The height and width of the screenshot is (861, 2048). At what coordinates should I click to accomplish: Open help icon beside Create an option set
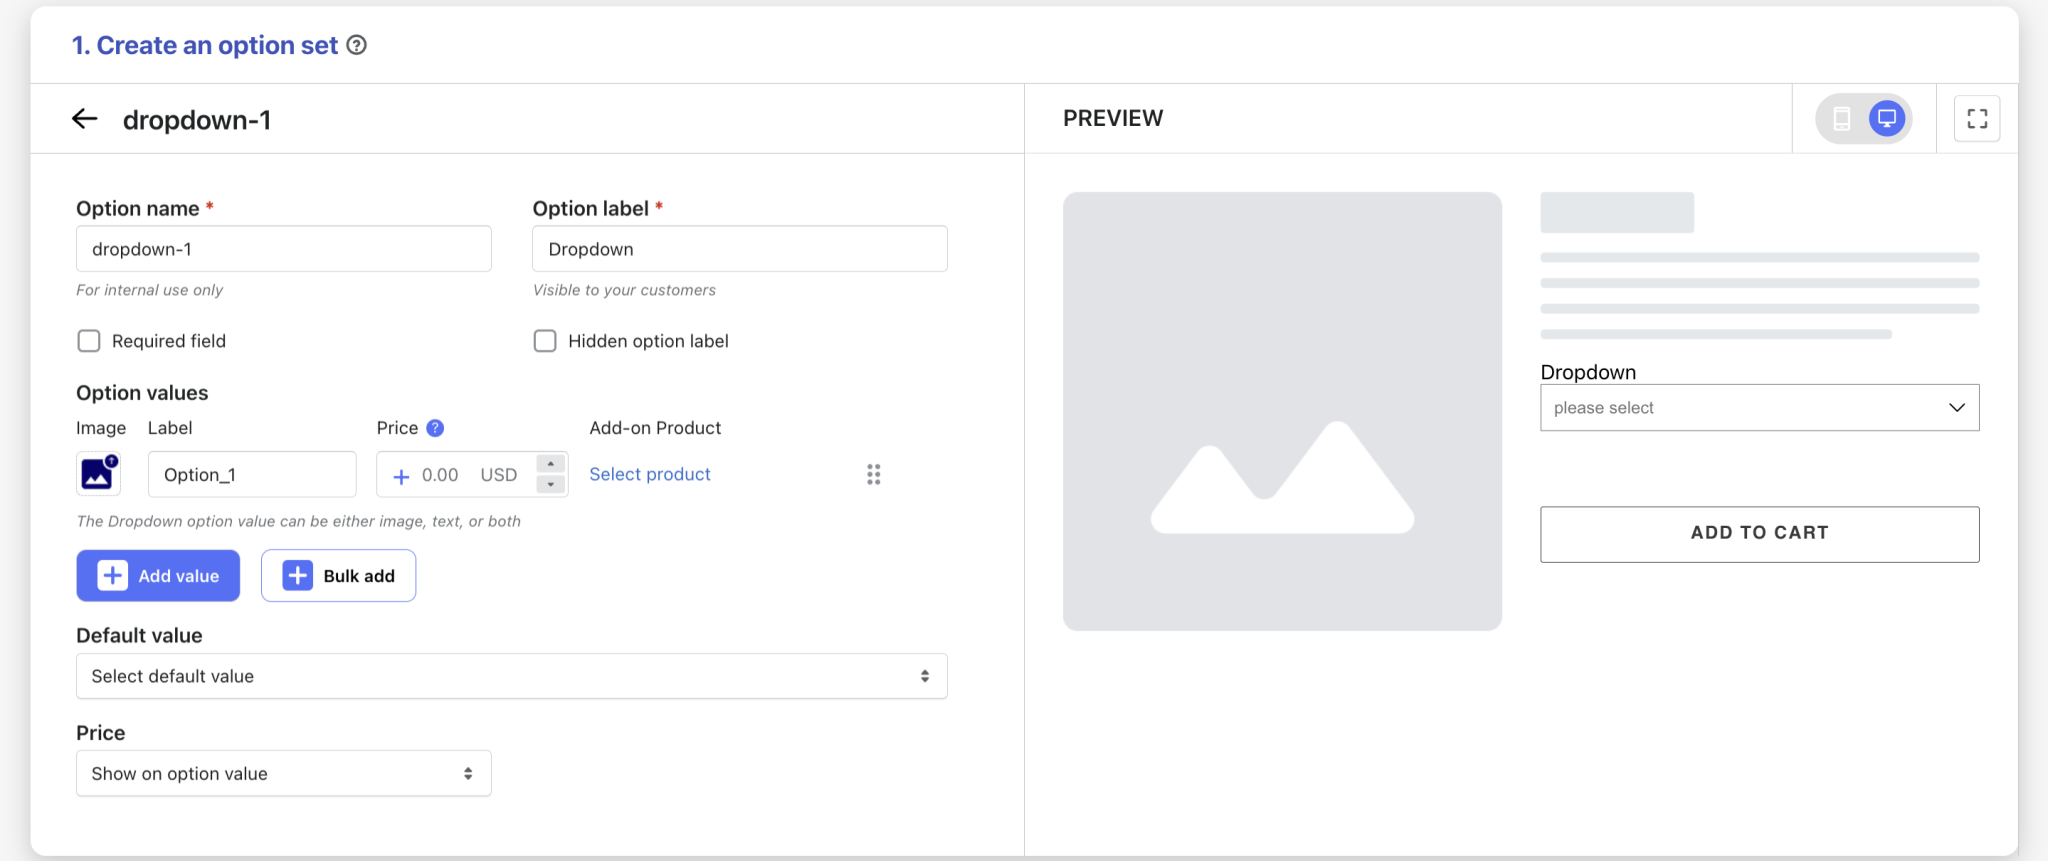(x=357, y=45)
